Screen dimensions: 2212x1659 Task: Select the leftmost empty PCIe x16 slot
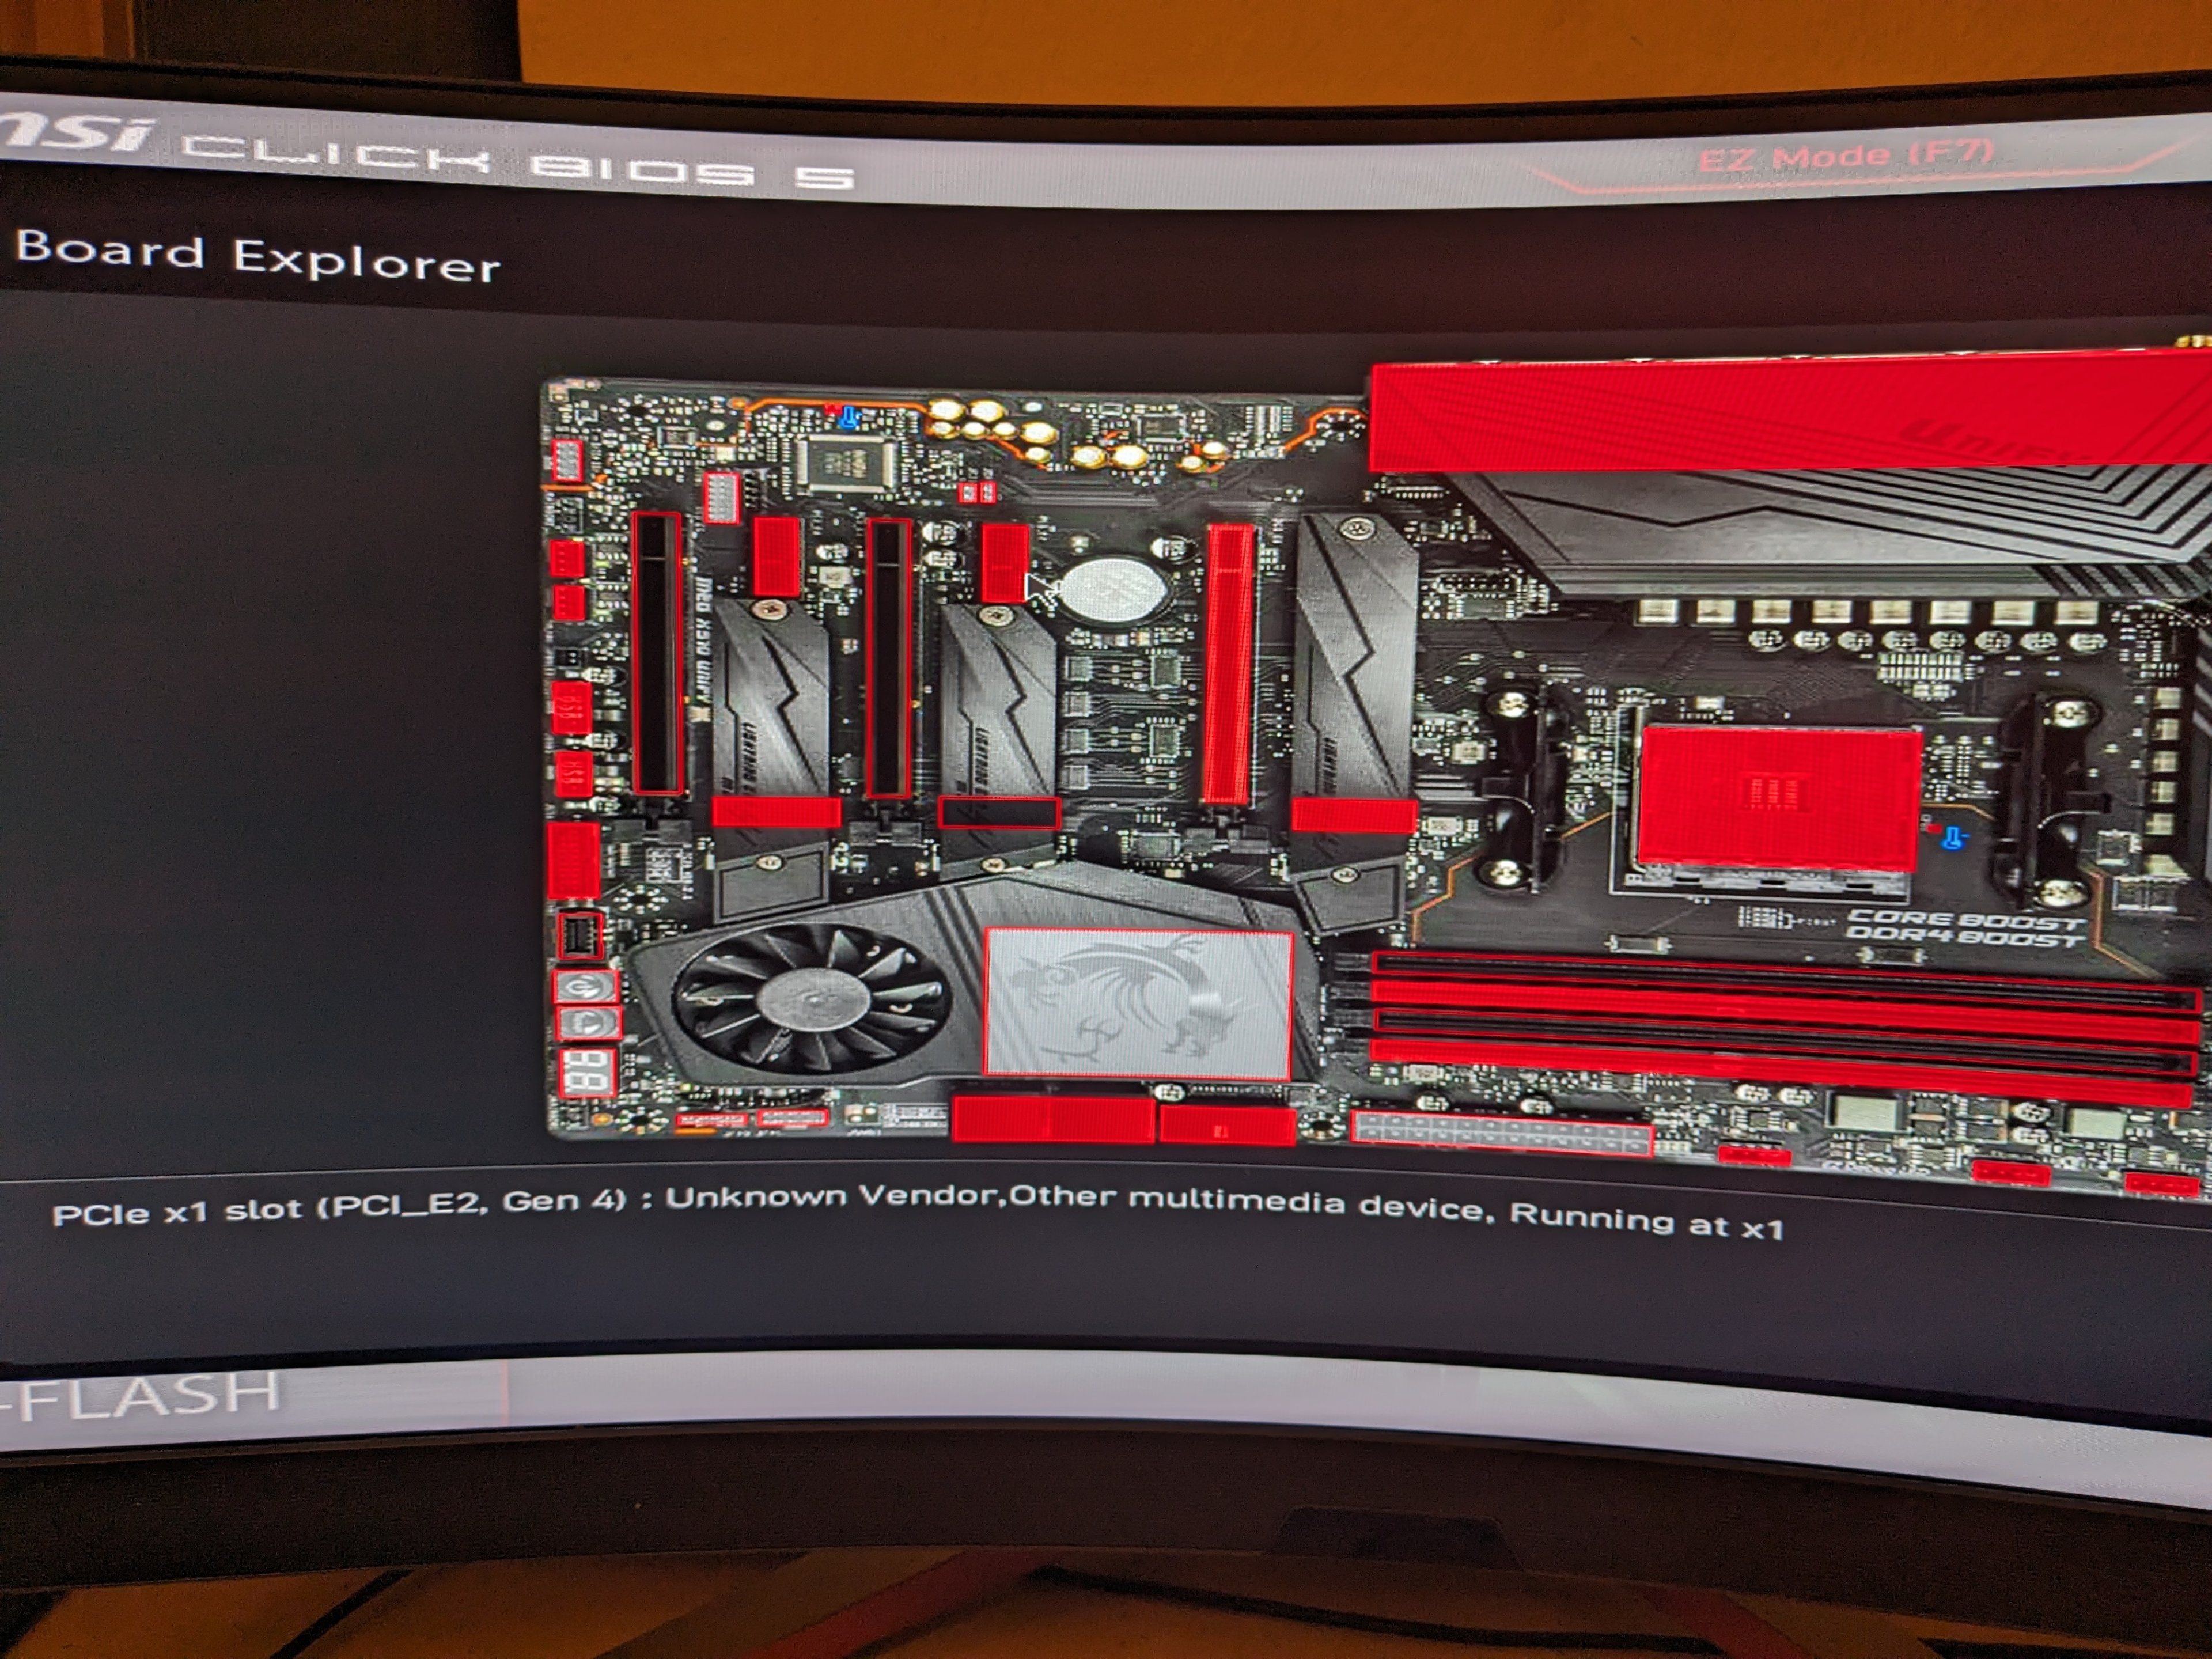coord(657,653)
